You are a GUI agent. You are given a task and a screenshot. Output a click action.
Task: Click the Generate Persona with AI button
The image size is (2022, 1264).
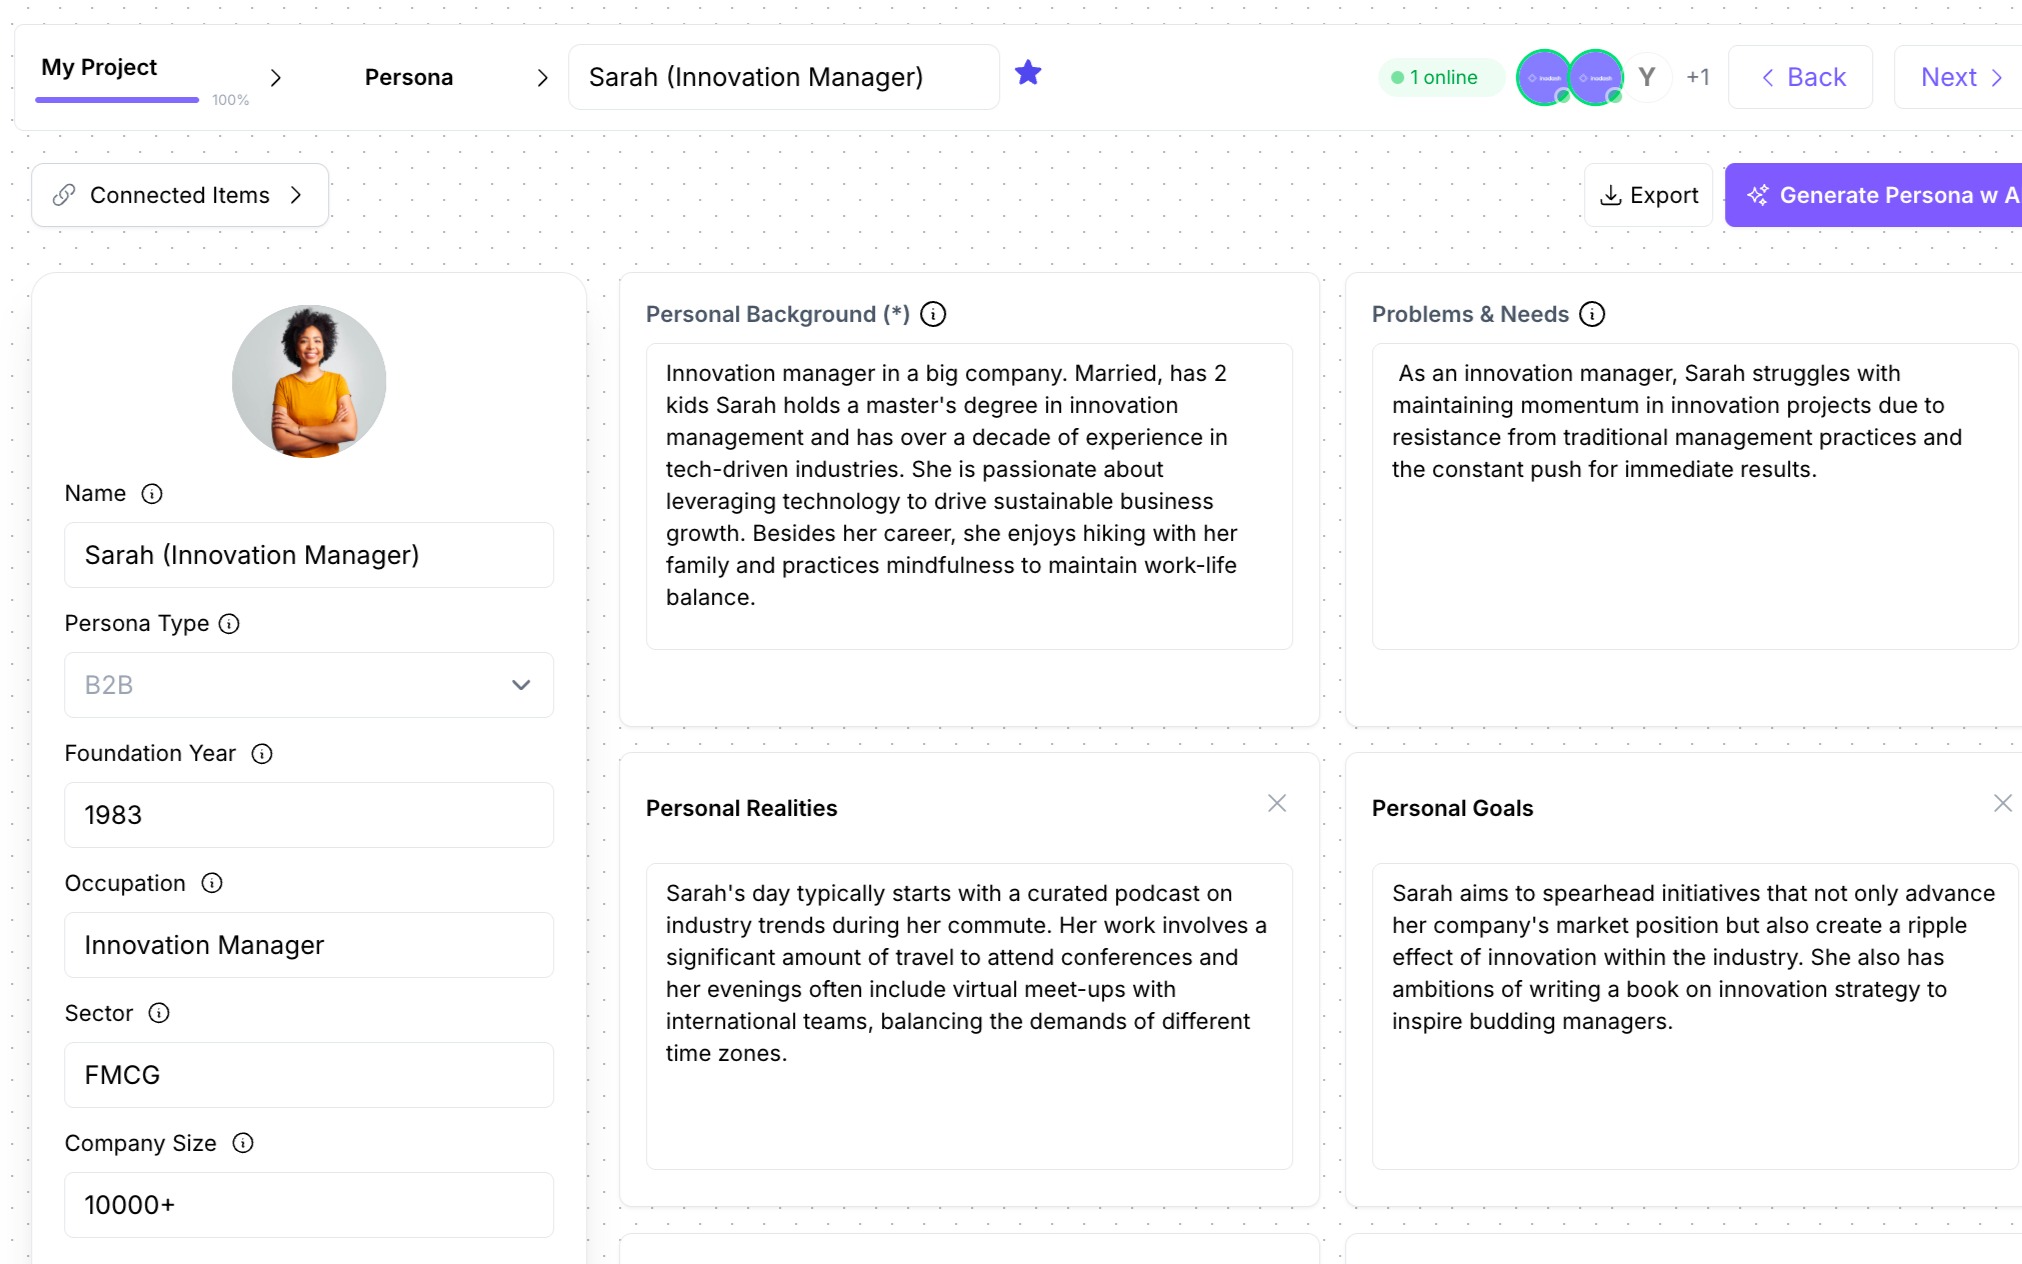(x=1882, y=195)
